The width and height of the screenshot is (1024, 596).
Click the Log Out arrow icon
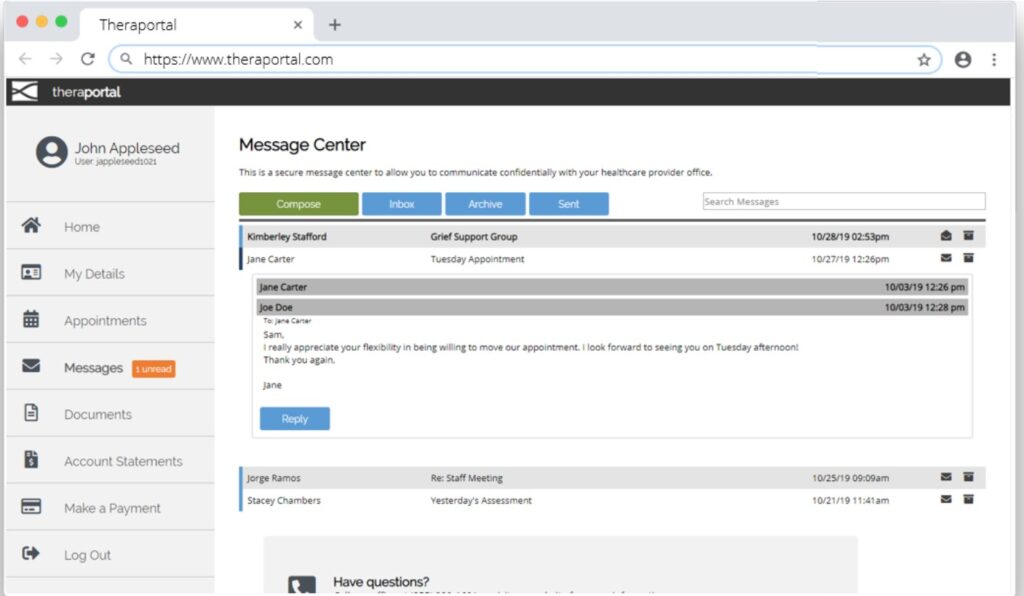(31, 554)
